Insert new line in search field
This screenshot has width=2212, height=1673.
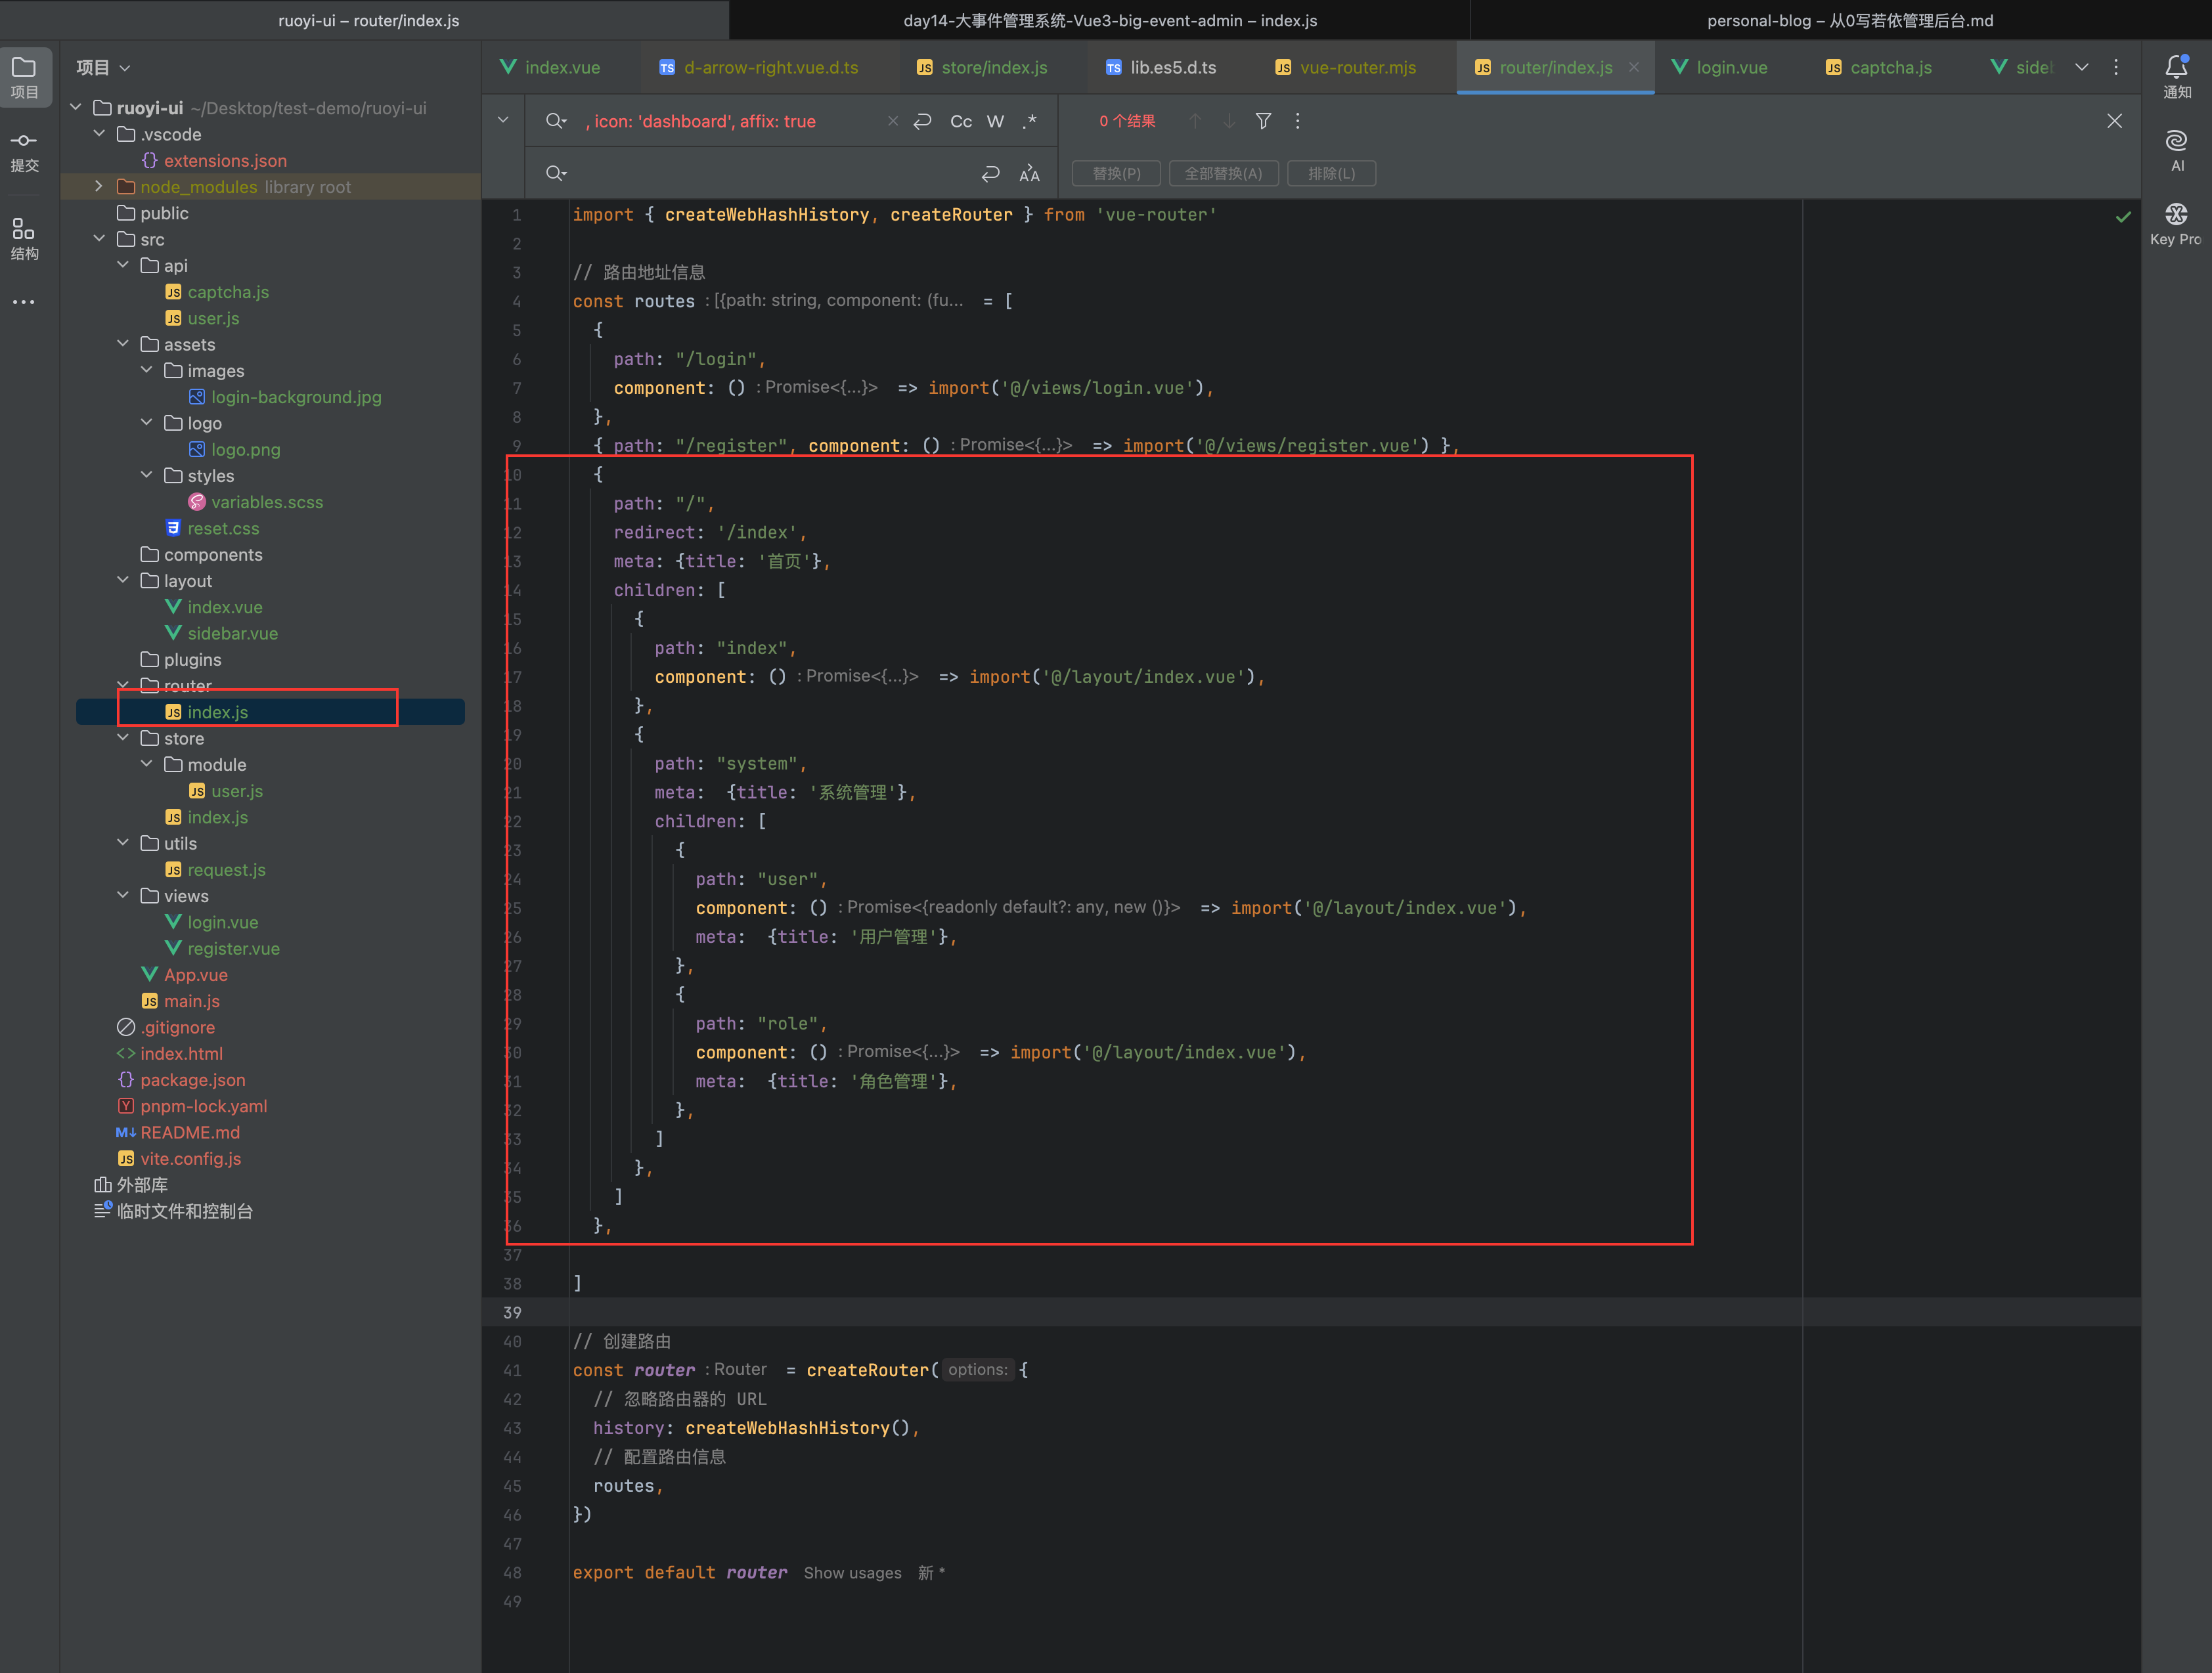(x=923, y=121)
